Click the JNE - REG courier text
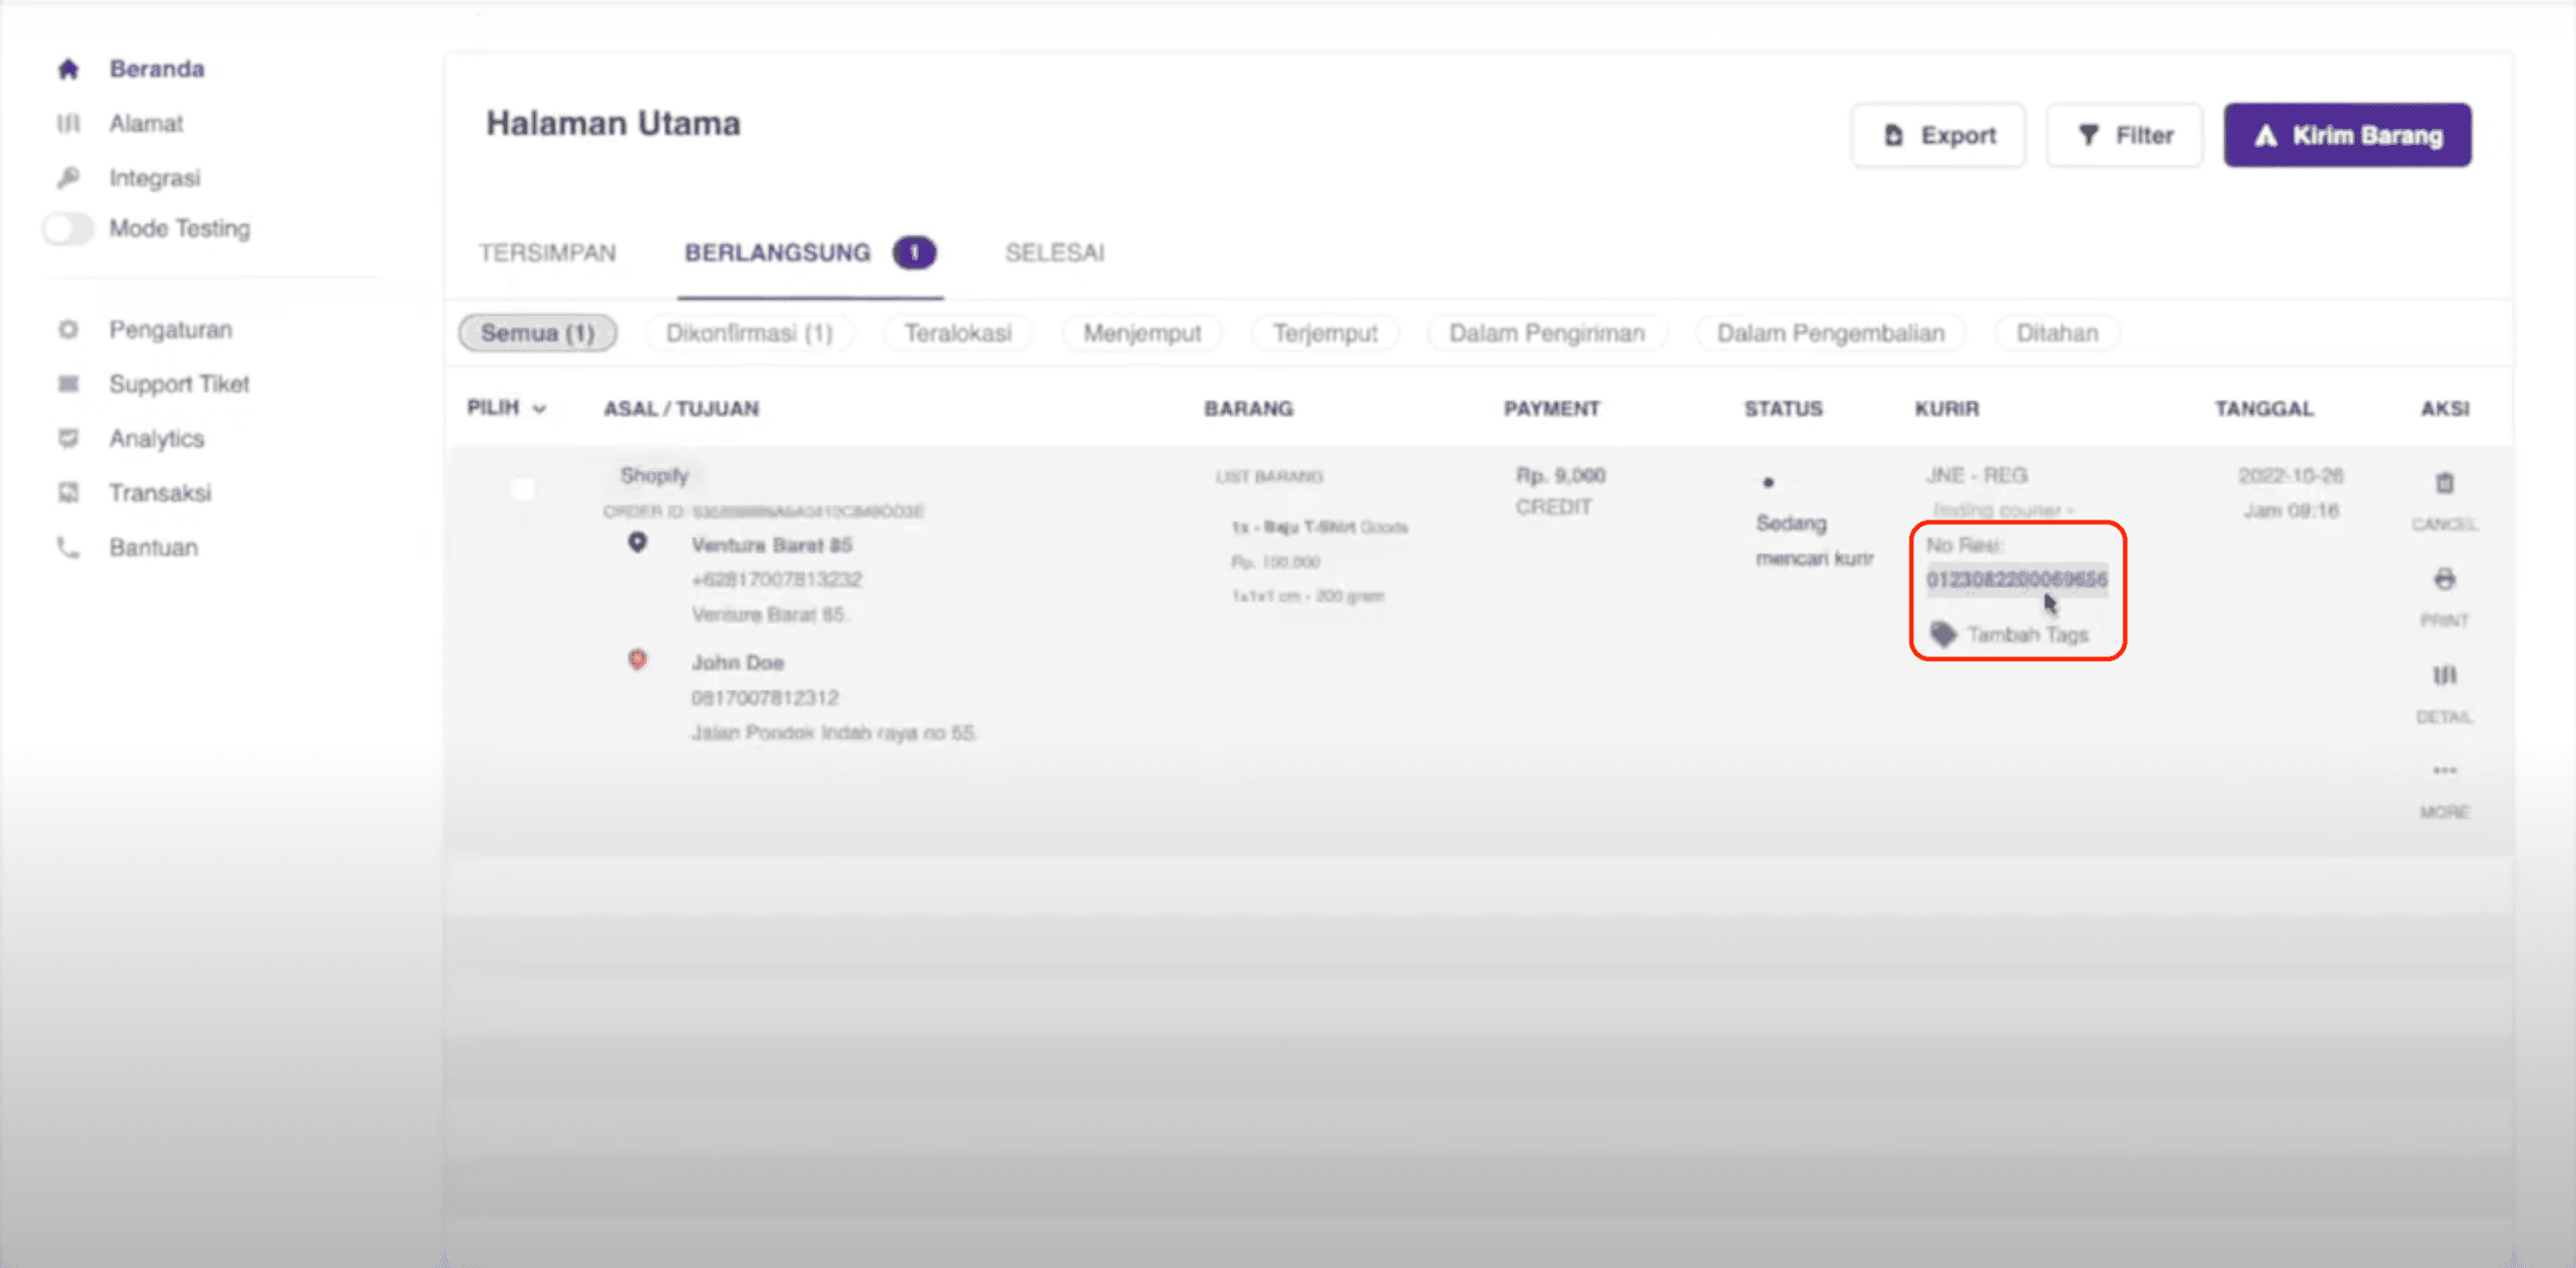The image size is (2576, 1268). click(1976, 475)
